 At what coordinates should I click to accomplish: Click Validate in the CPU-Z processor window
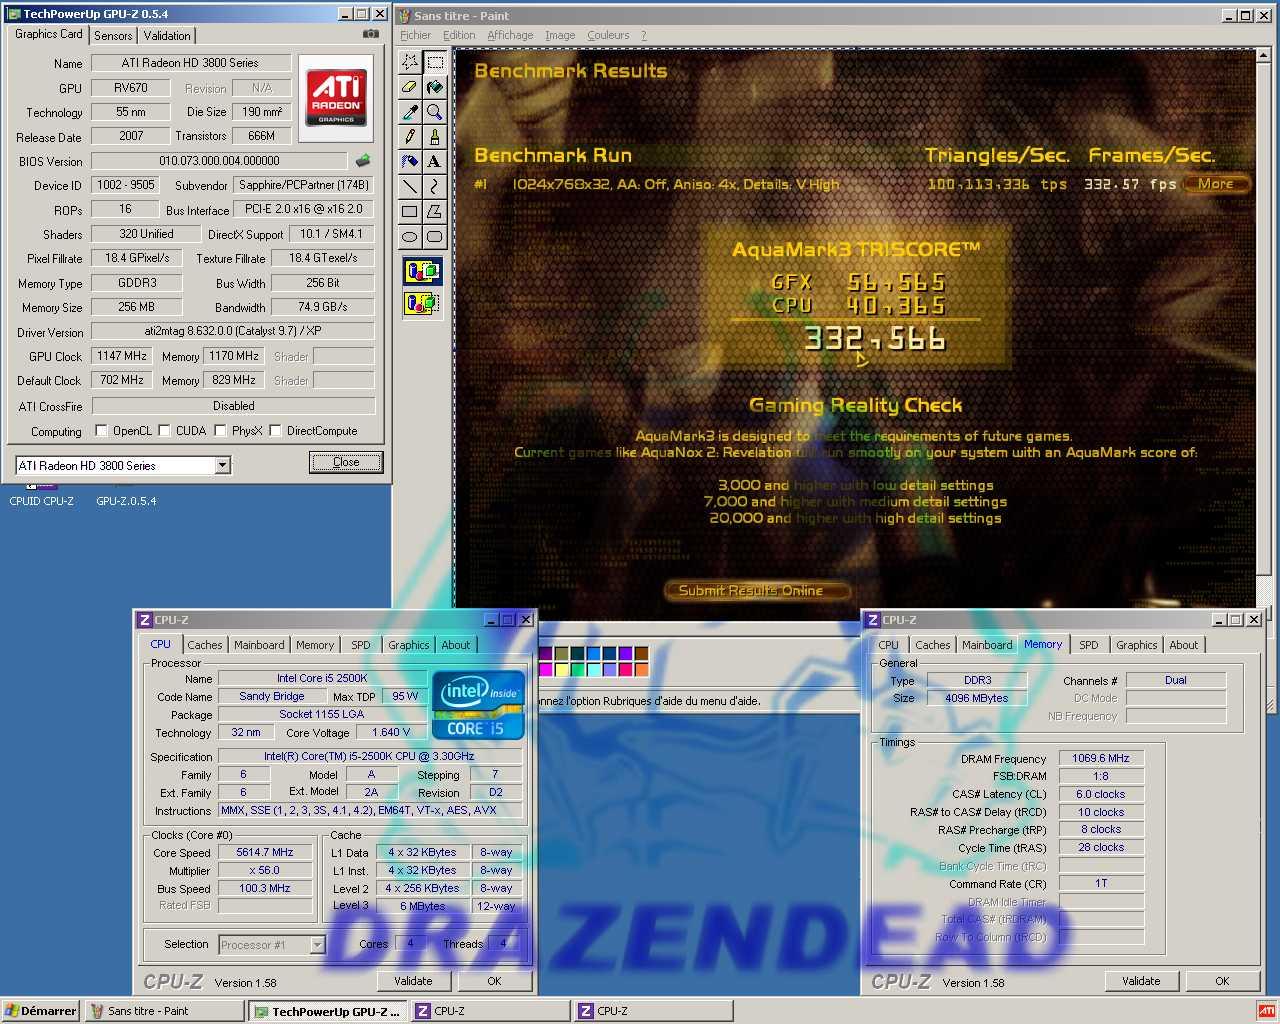pyautogui.click(x=413, y=981)
